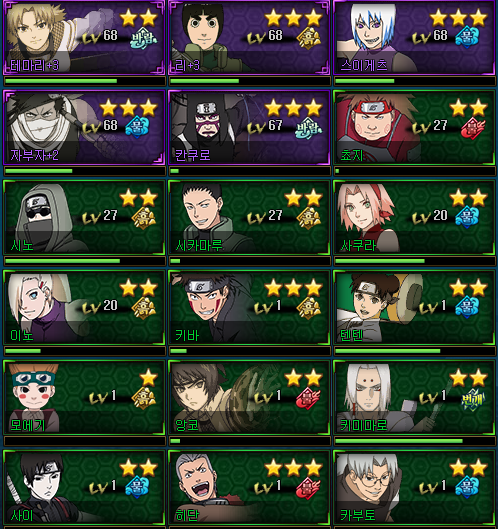Image resolution: width=498 pixels, height=529 pixels.
Task: Click the lightning element icon on 키미마로 card
Action: point(473,398)
